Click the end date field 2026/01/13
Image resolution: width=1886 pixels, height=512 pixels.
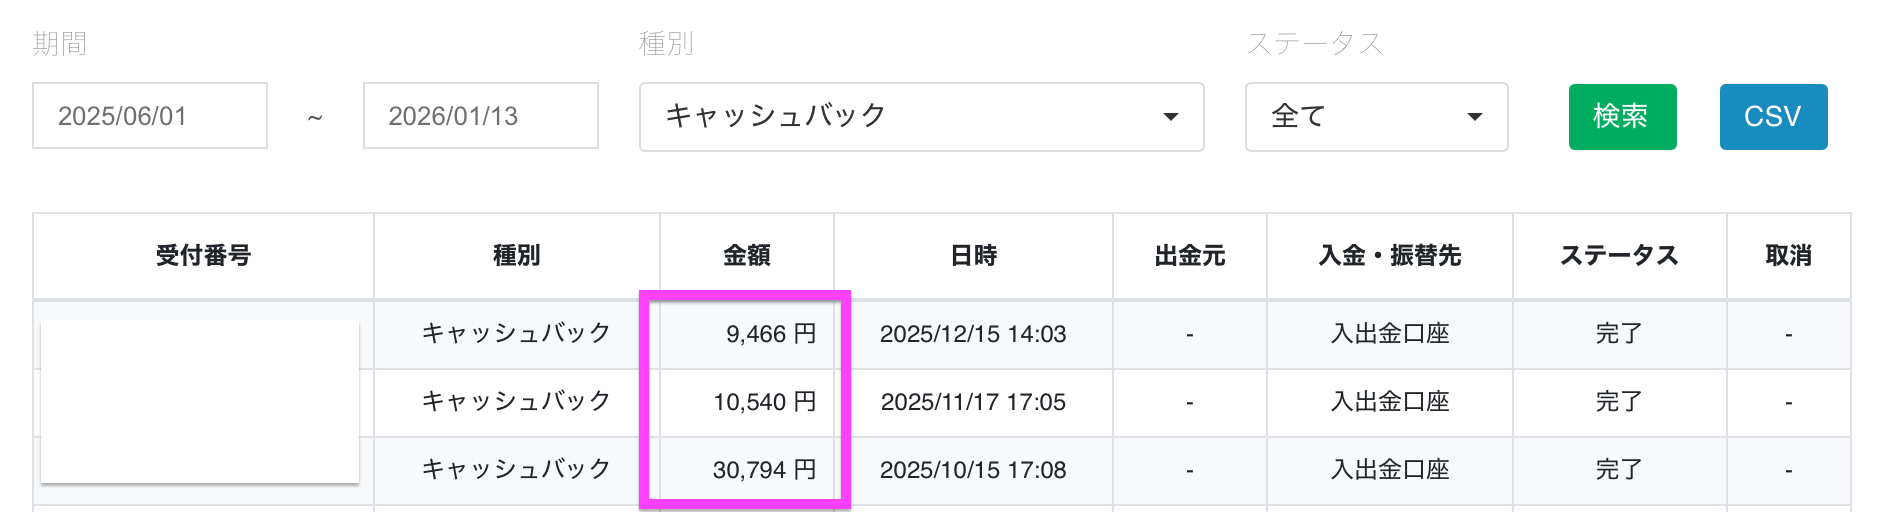pyautogui.click(x=480, y=116)
